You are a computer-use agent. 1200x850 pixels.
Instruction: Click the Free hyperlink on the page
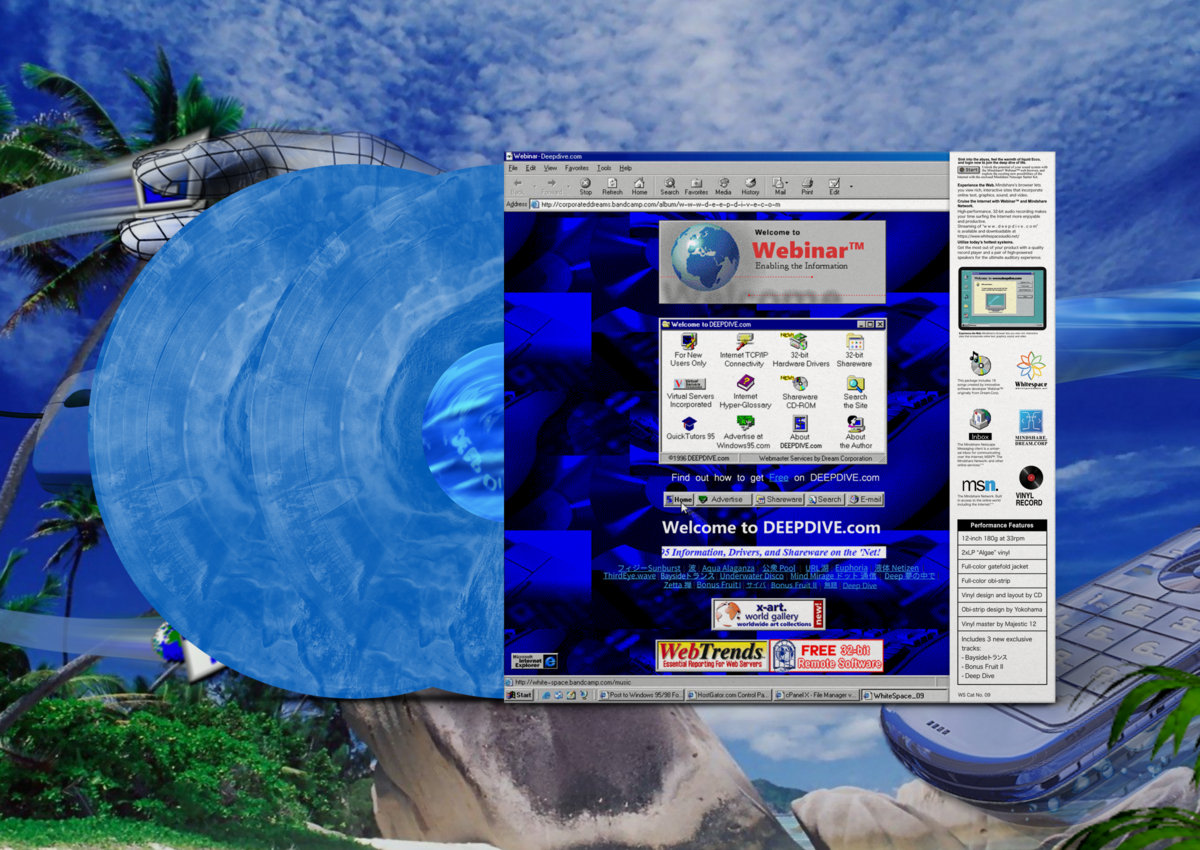point(778,478)
